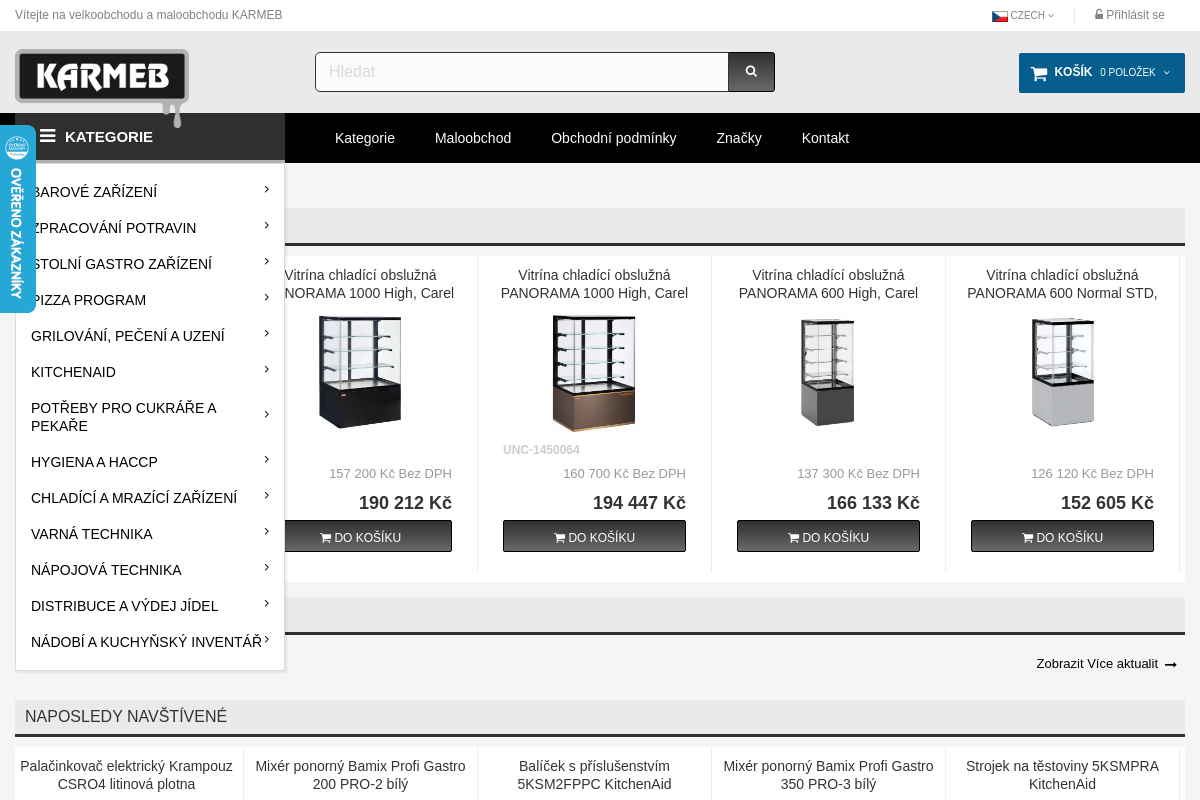Open the KATEGORIE hamburger menu icon
This screenshot has width=1200, height=800.
coord(47,136)
